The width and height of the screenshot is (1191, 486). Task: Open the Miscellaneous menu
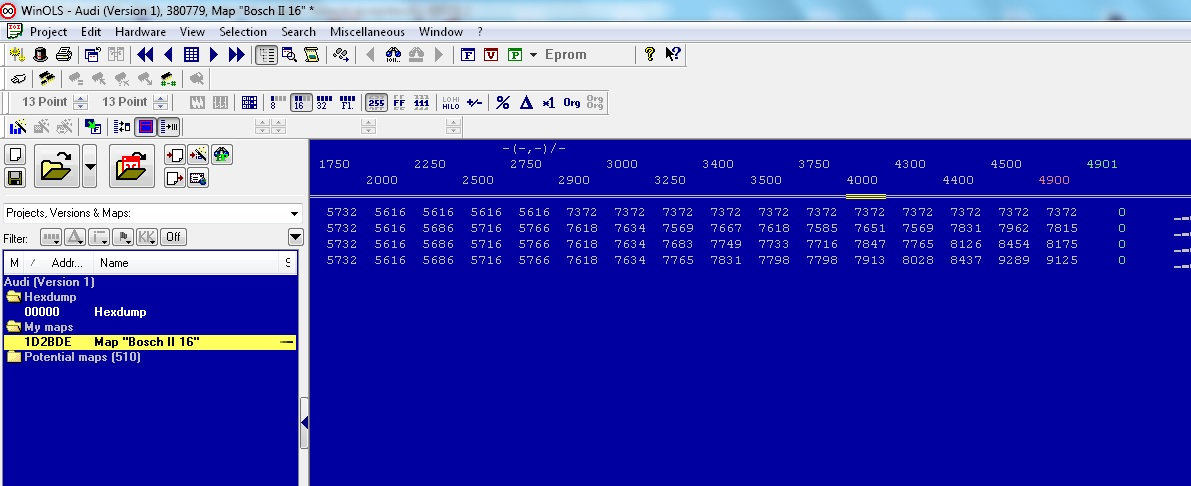point(367,32)
